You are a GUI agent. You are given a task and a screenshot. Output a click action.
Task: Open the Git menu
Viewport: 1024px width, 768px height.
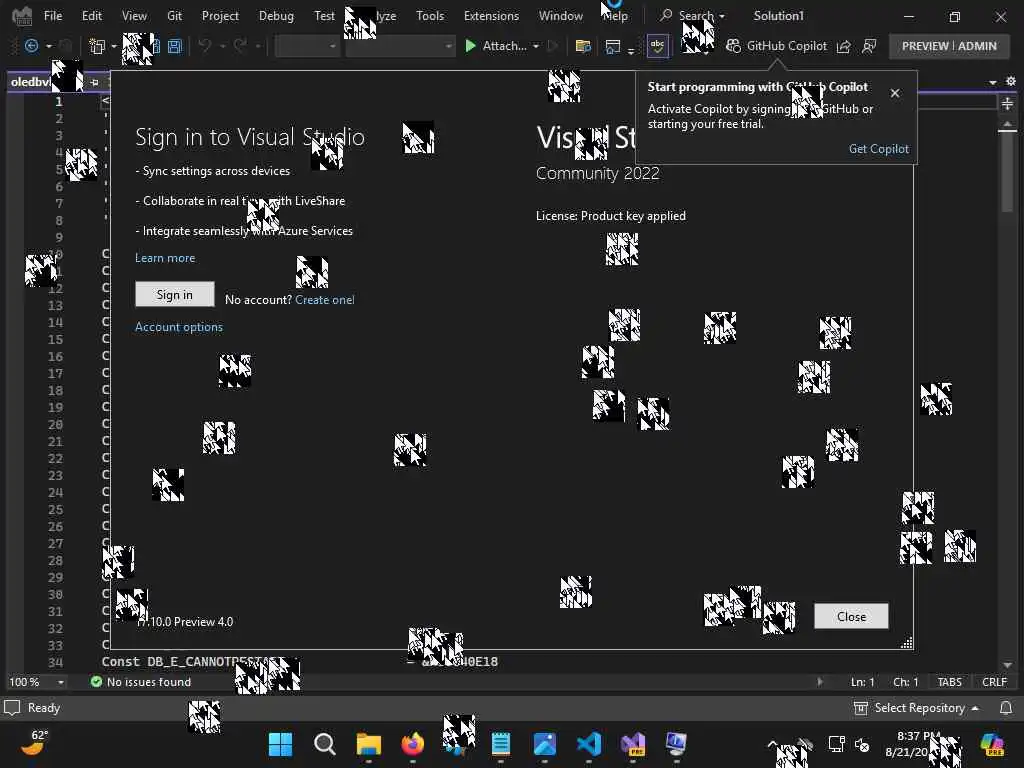pyautogui.click(x=174, y=16)
